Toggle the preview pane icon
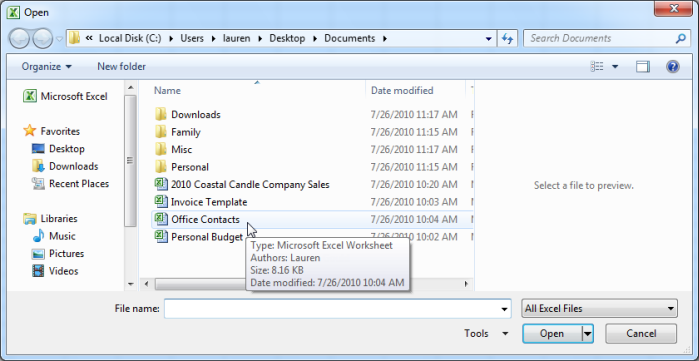This screenshot has height=361, width=699. pyautogui.click(x=642, y=67)
